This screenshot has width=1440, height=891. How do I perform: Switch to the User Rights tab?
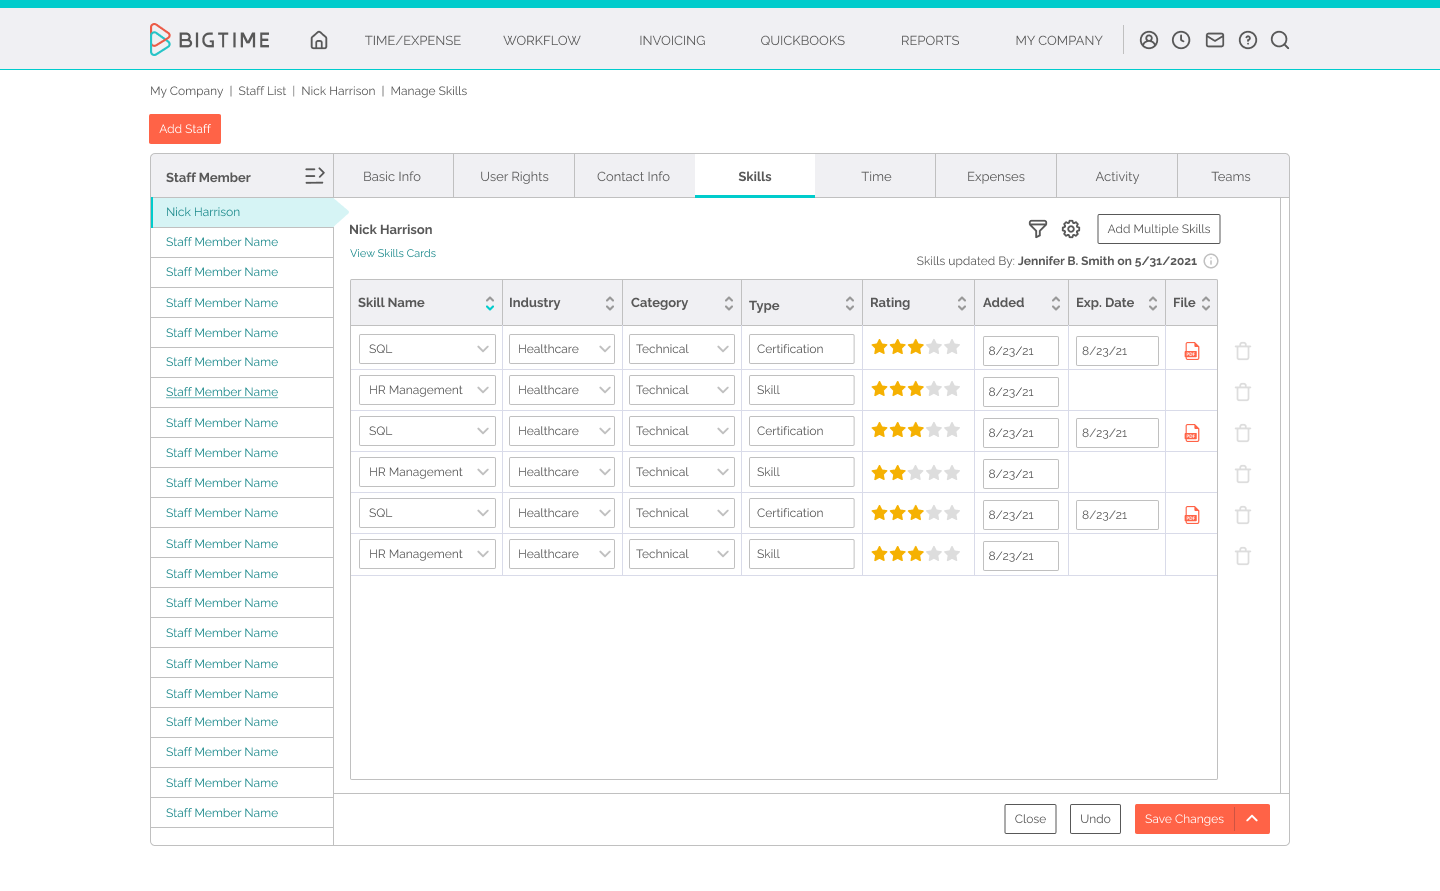[x=514, y=176]
